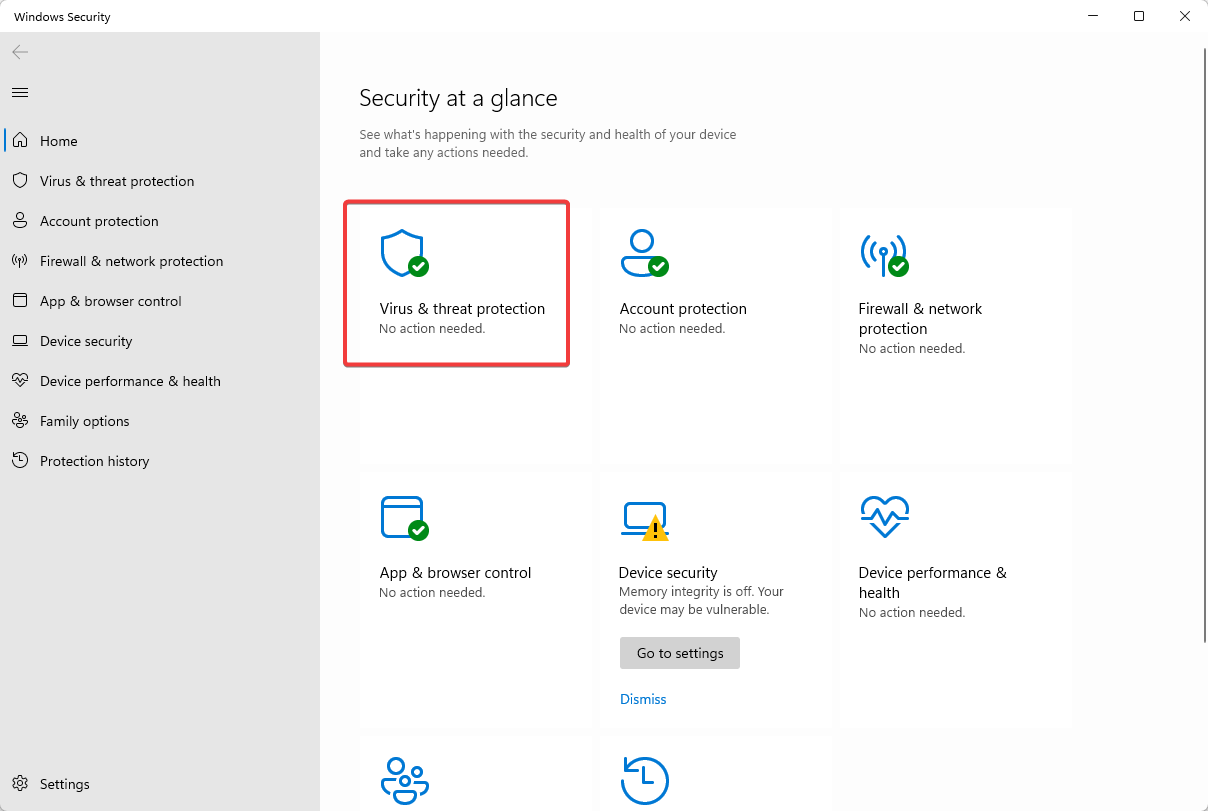1208x811 pixels.
Task: Select App & browser control sidebar item
Action: [x=110, y=301]
